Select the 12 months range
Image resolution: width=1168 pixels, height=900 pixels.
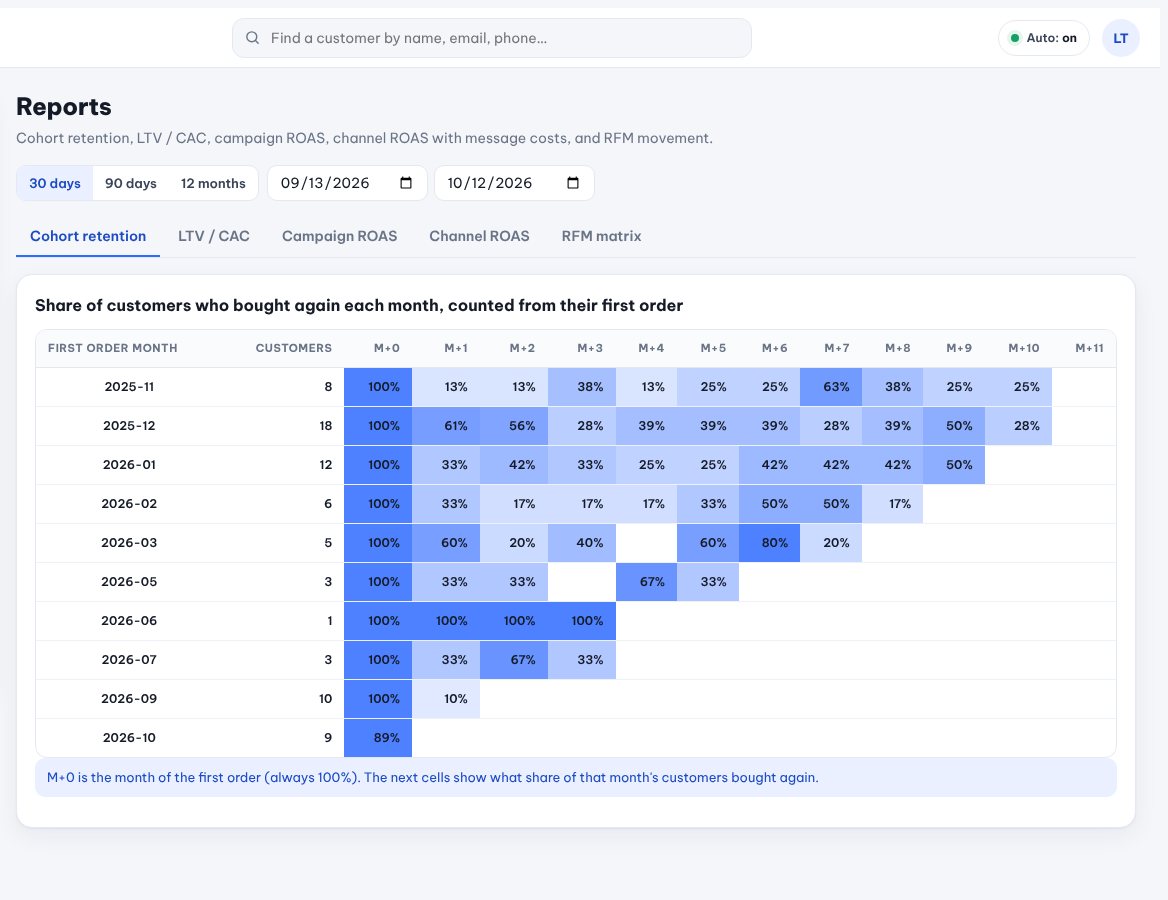click(213, 183)
